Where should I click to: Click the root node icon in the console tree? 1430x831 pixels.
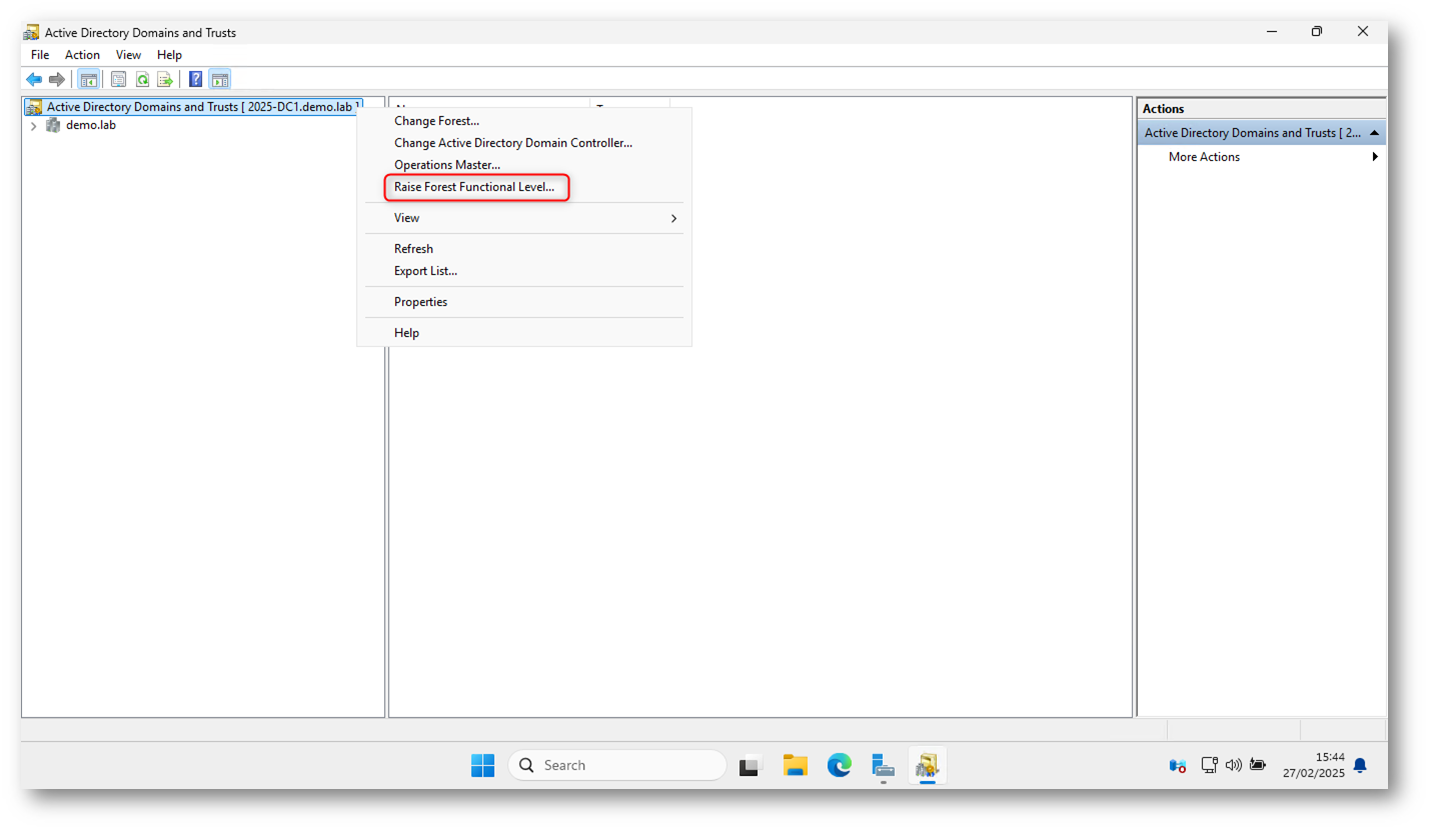(x=34, y=106)
